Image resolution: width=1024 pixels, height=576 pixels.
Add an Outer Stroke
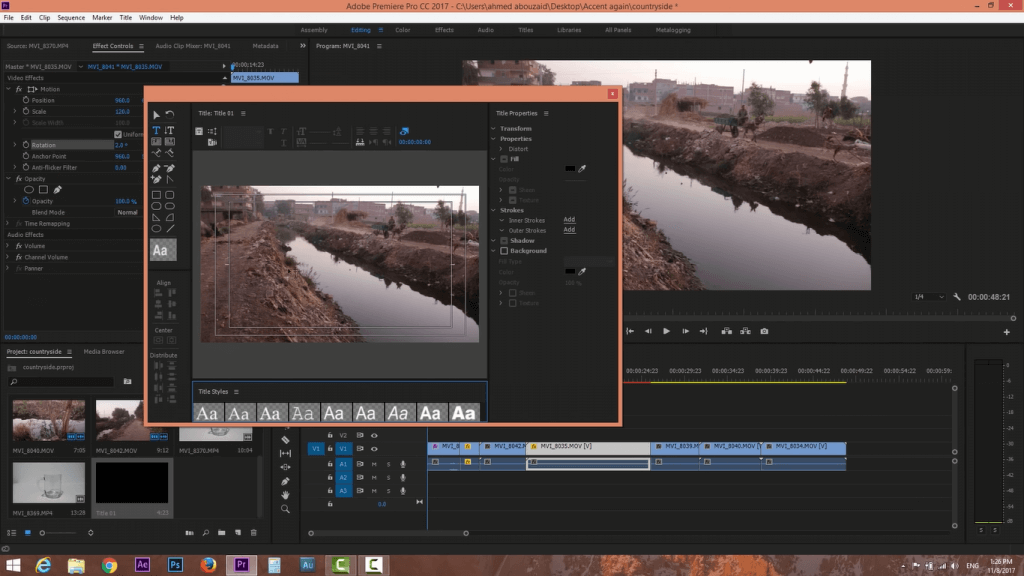569,230
